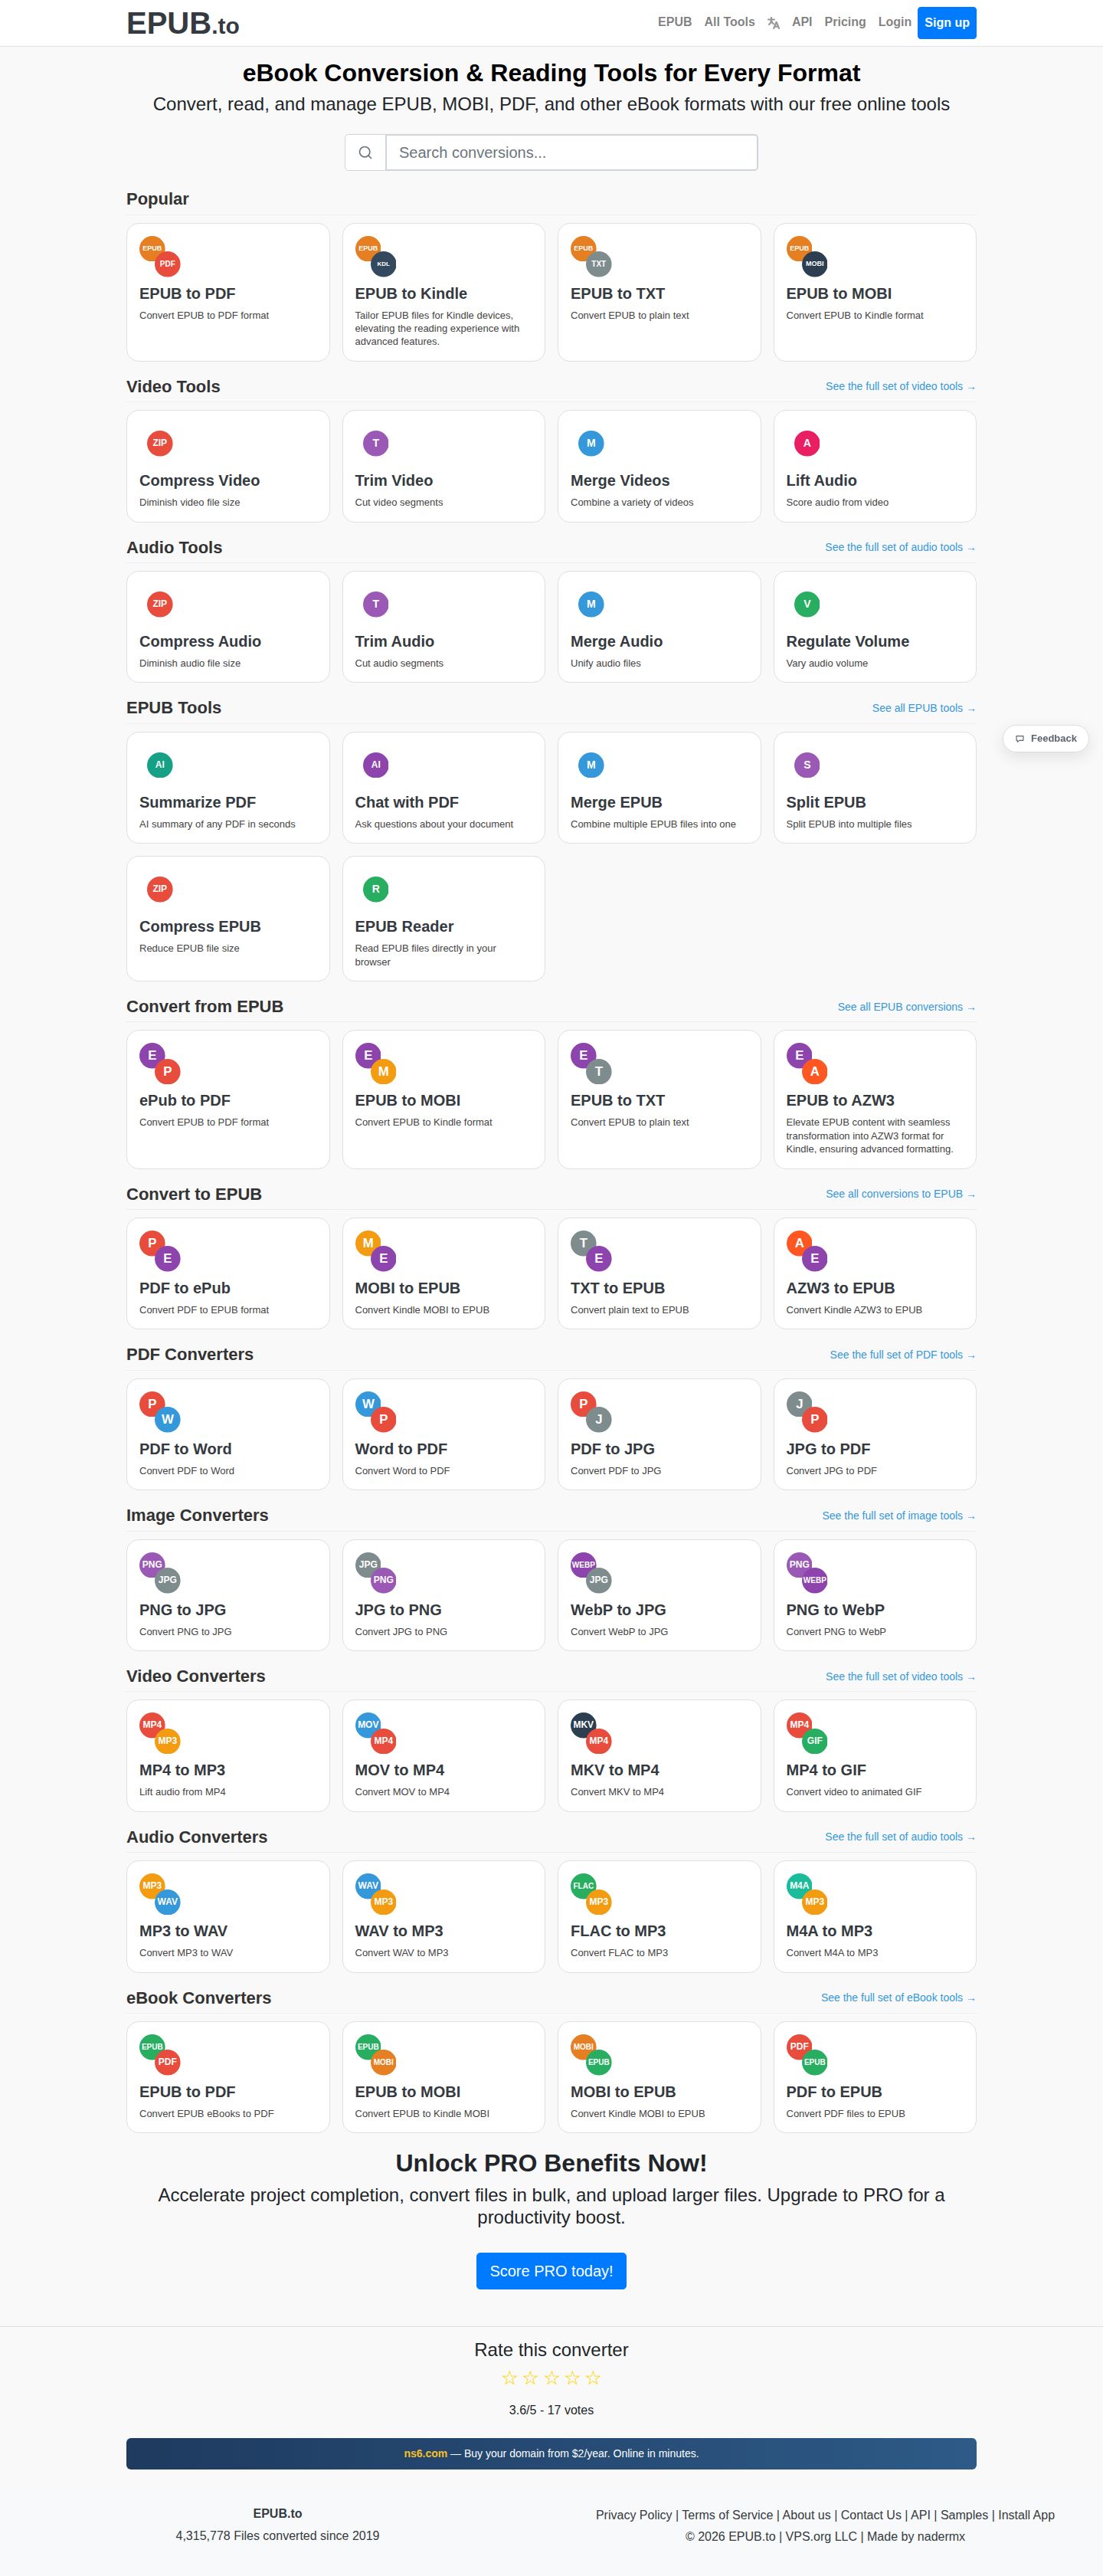The image size is (1103, 2576).
Task: Click the WEBP/JPG icon for WebP to JPG
Action: [x=591, y=1572]
